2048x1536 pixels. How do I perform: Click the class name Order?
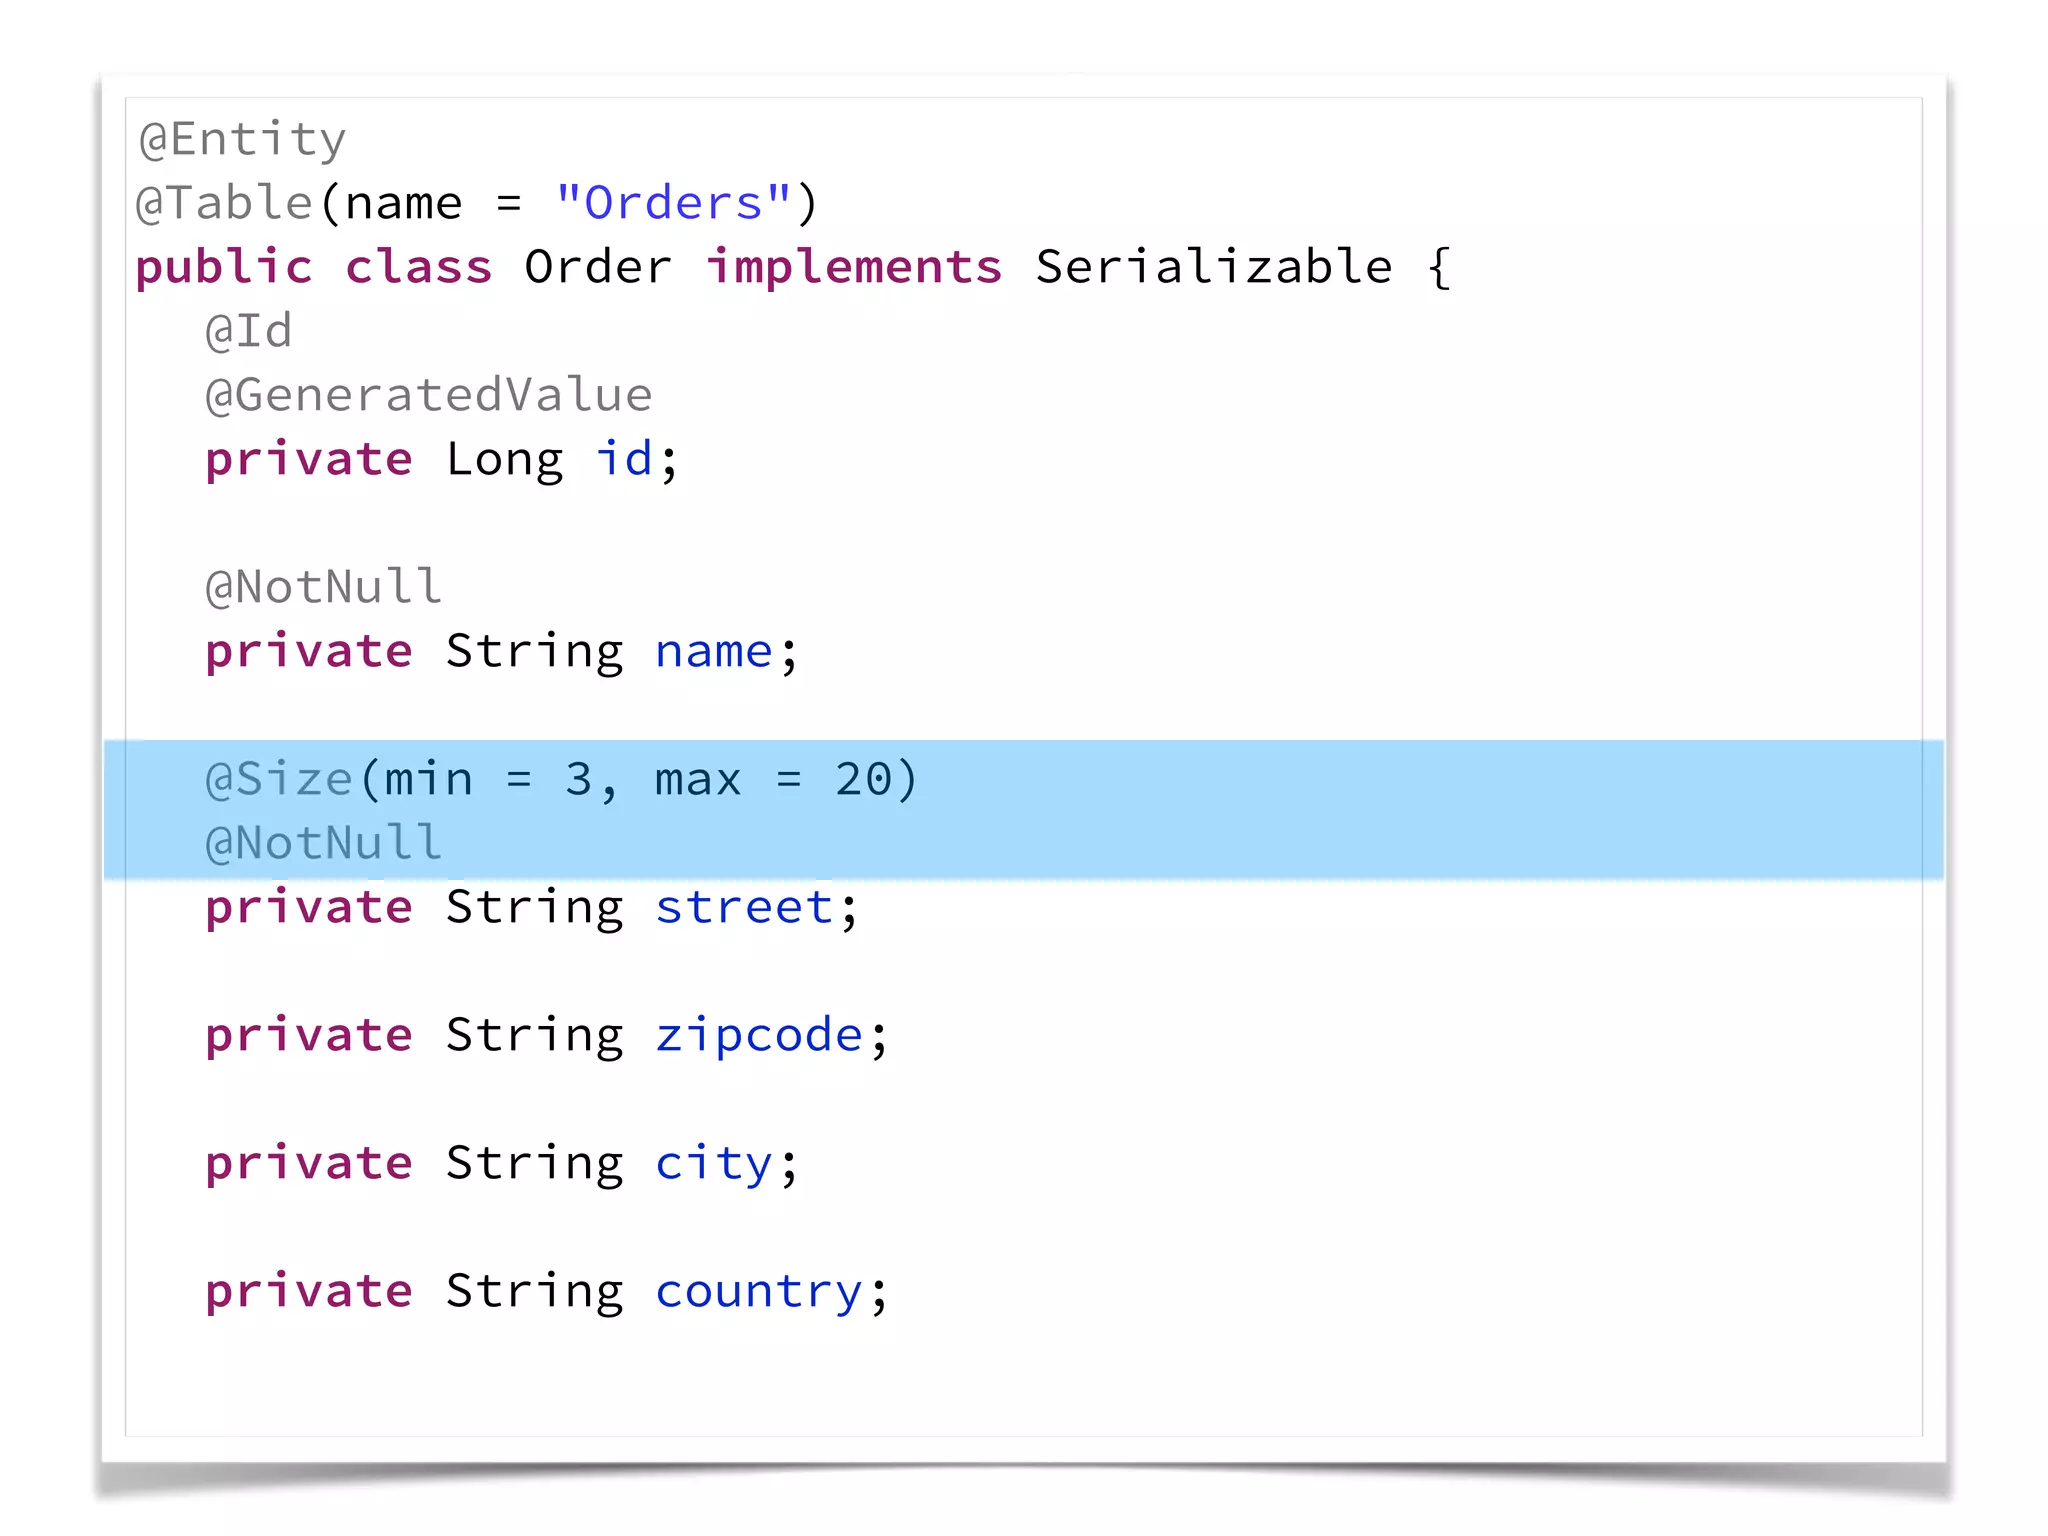click(x=598, y=267)
